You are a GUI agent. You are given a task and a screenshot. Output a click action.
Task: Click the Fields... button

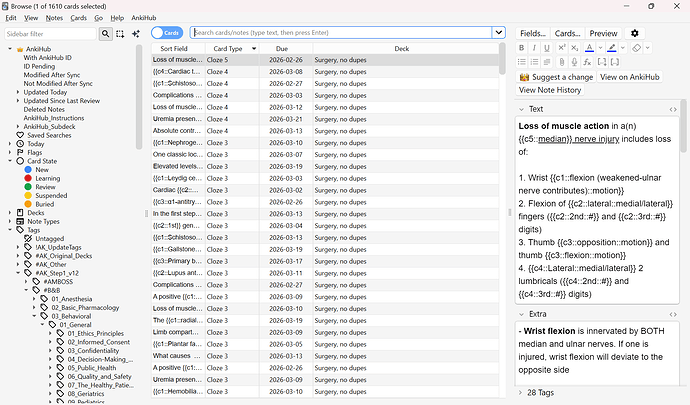pos(533,33)
